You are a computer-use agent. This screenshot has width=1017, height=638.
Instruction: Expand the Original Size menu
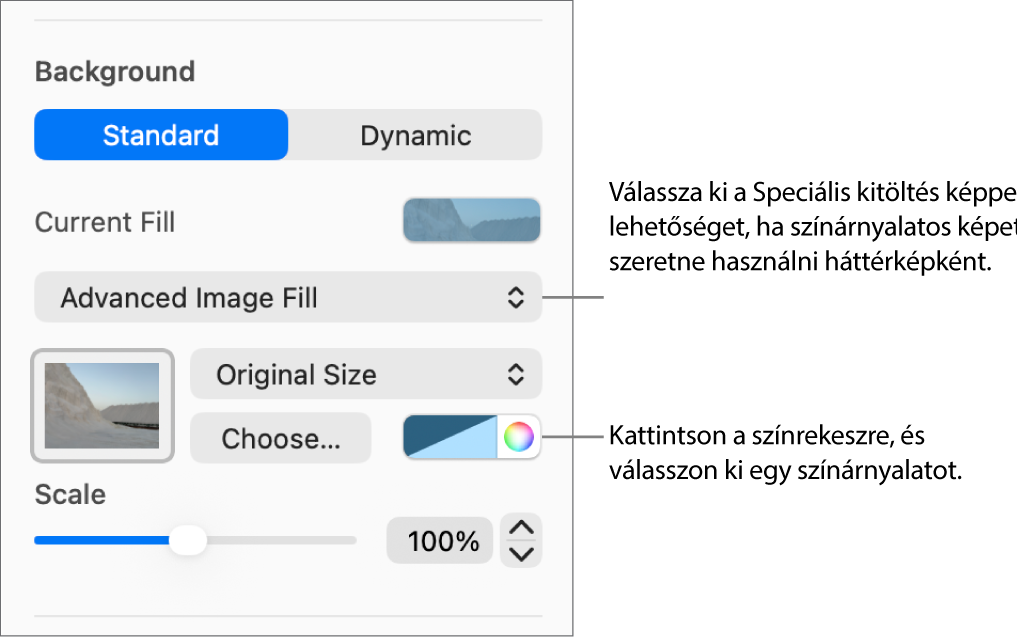pyautogui.click(x=365, y=374)
